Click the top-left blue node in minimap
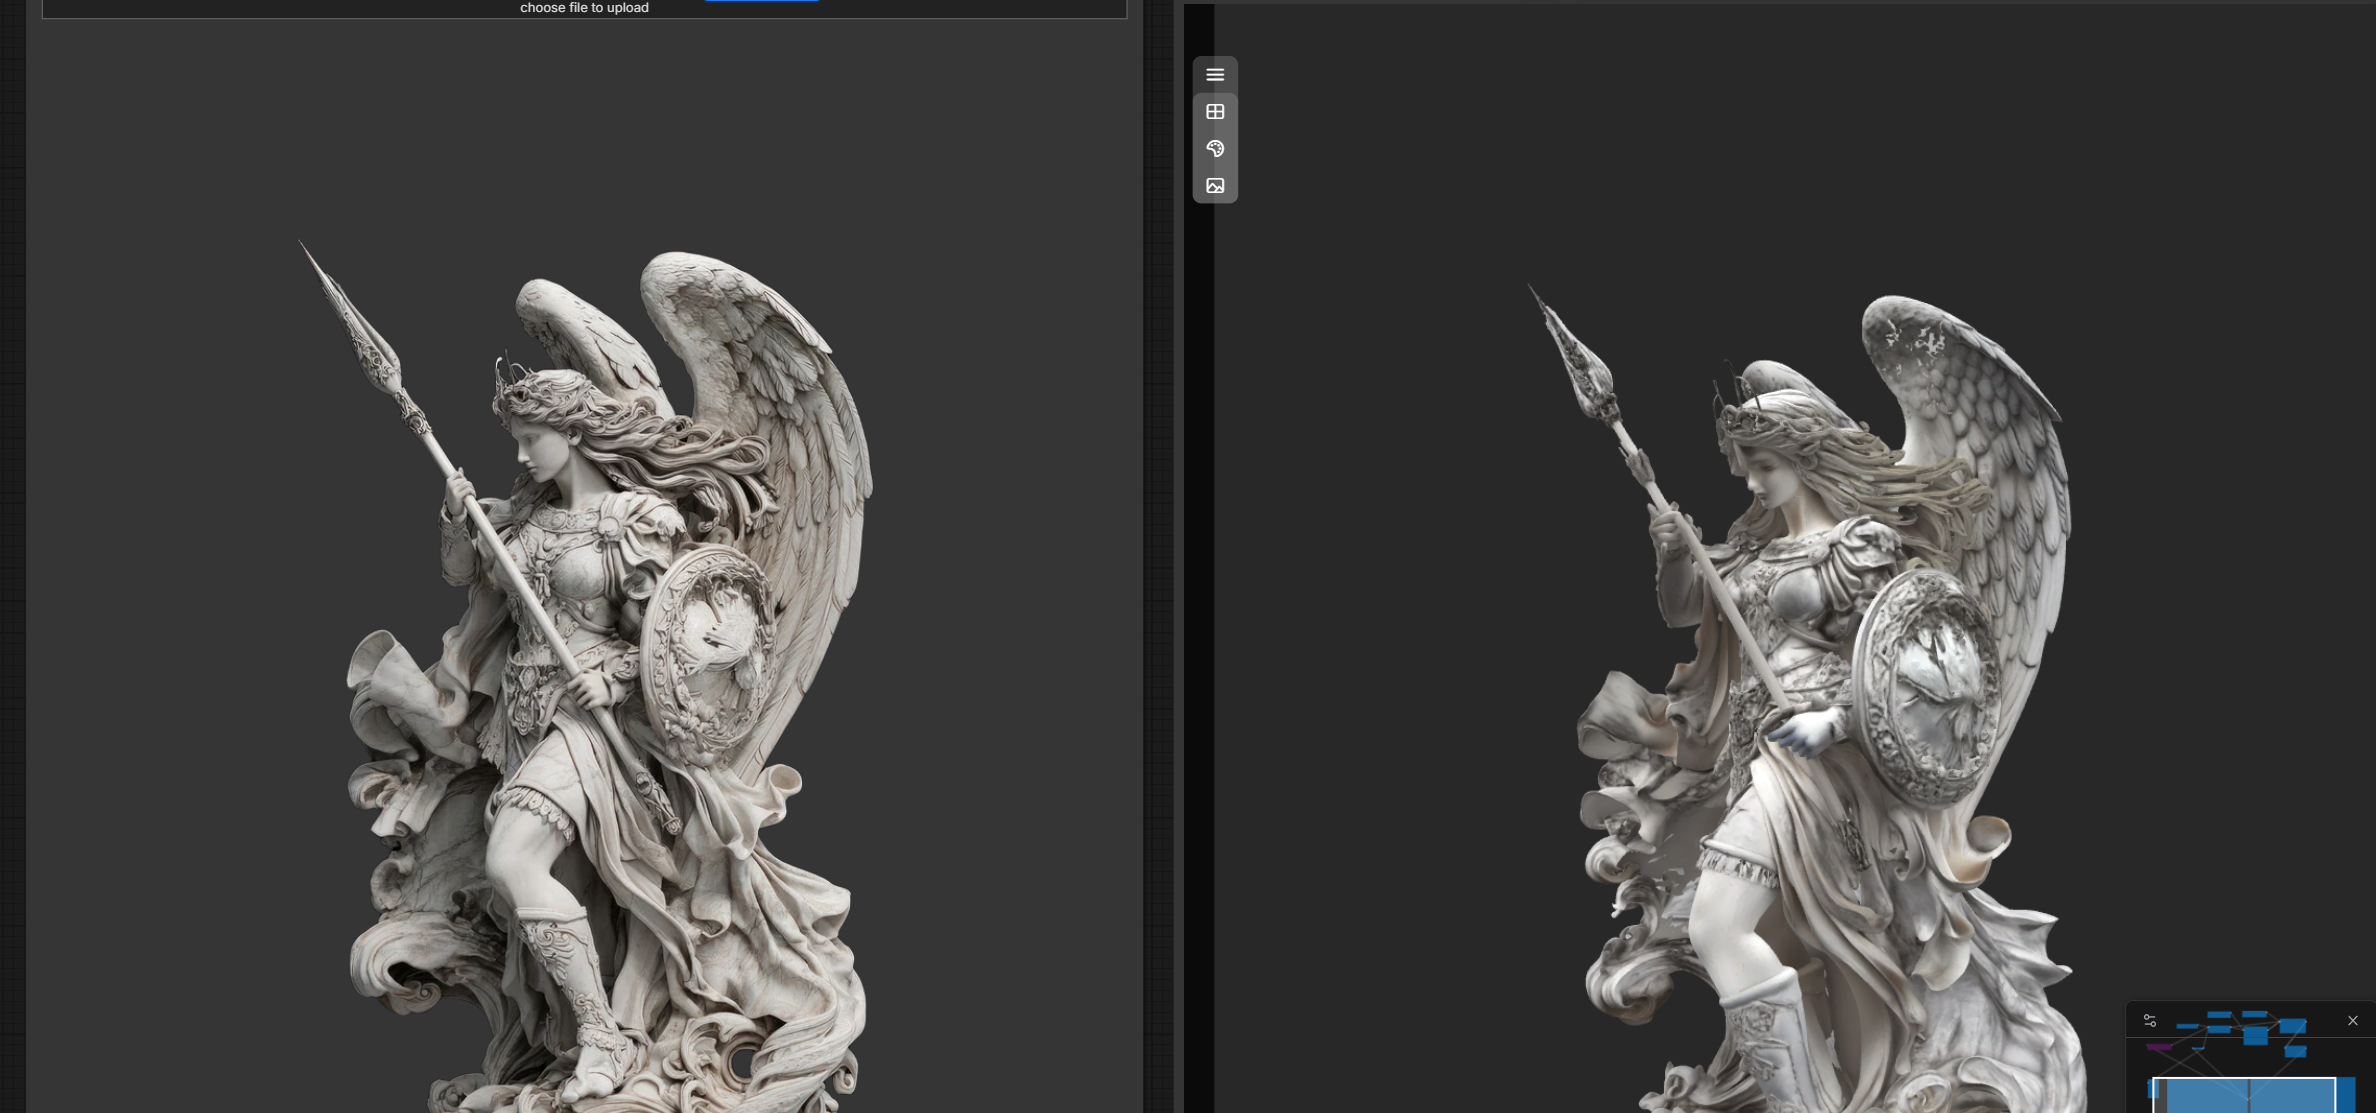2376x1113 pixels. coord(2219,1015)
